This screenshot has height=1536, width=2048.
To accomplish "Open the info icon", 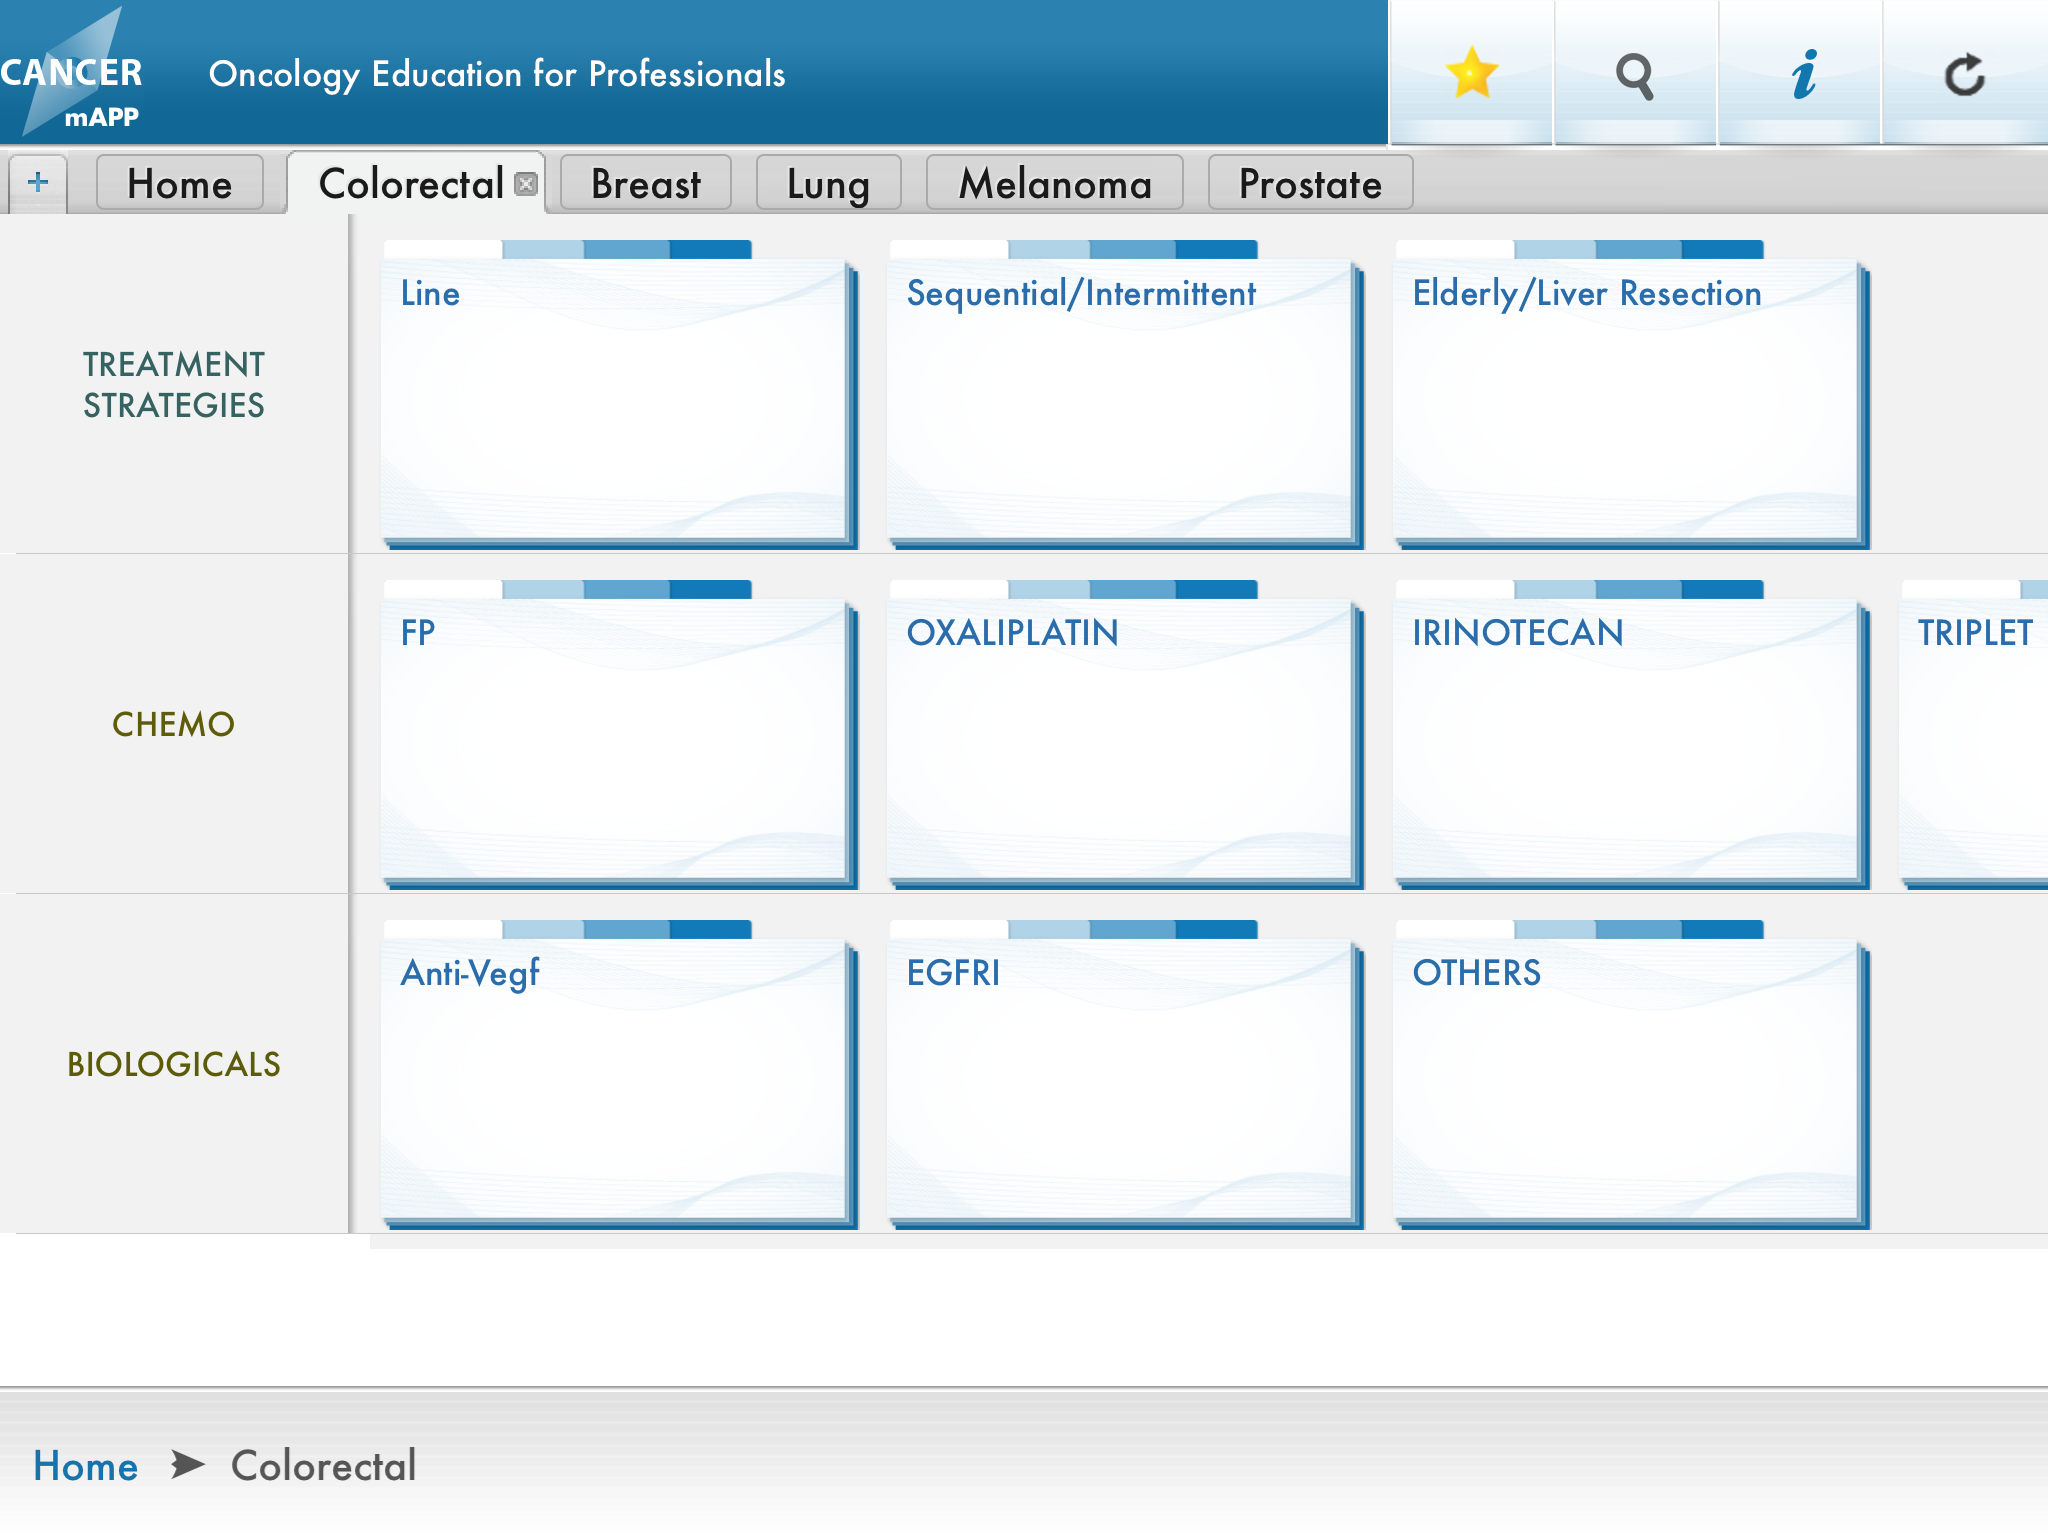I will (x=1802, y=73).
